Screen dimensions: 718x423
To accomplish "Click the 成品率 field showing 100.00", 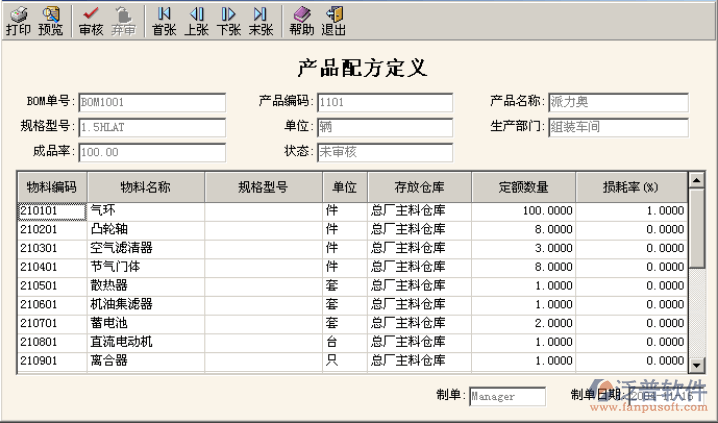I will [x=151, y=152].
